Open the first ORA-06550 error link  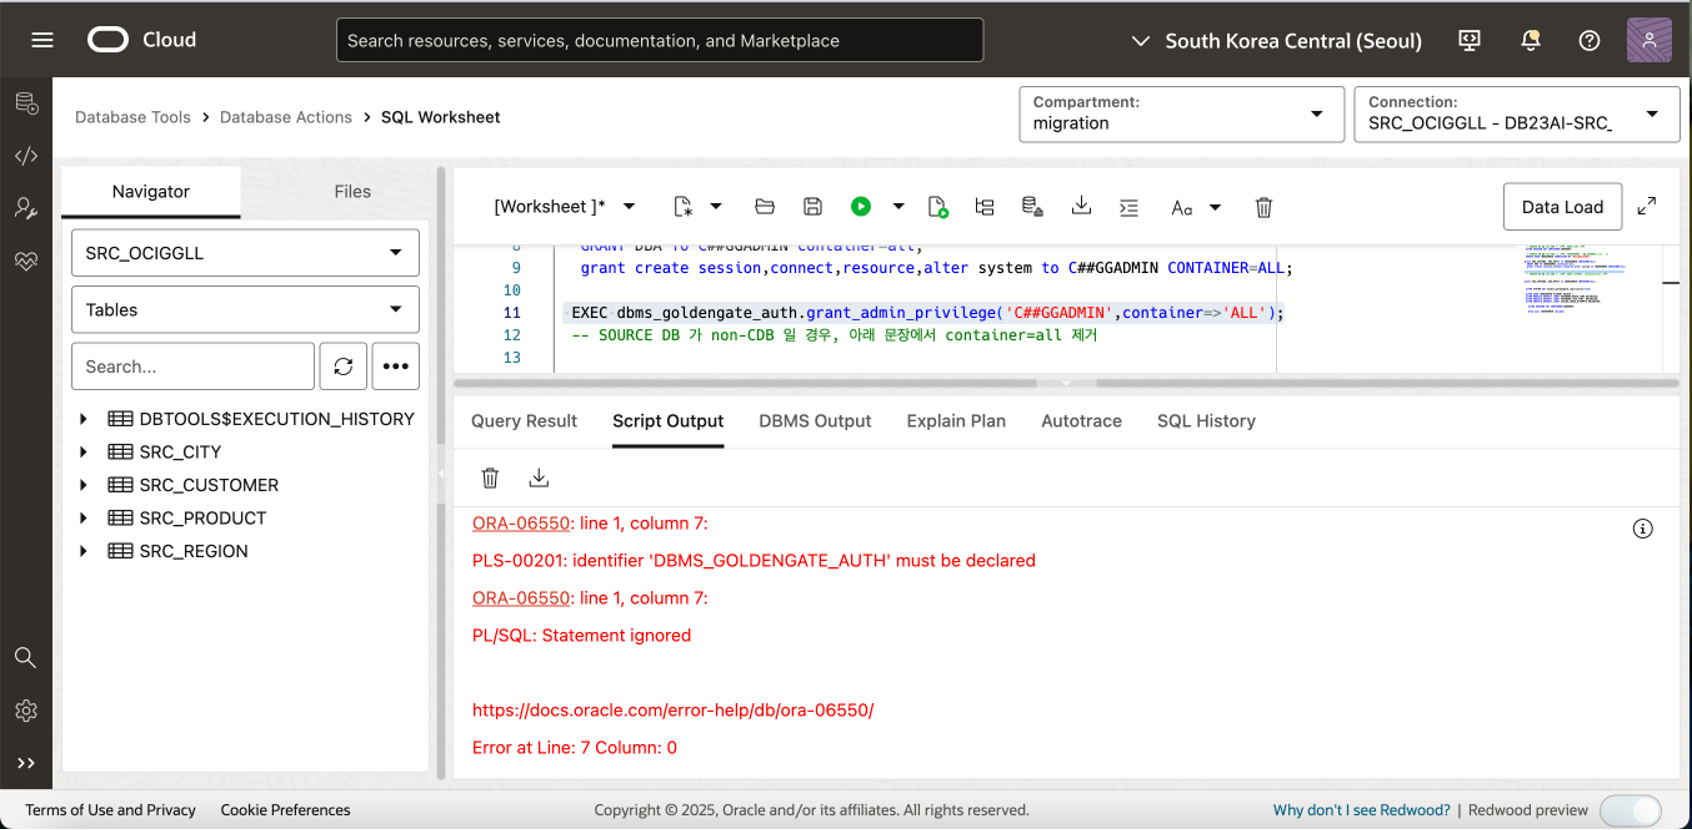click(521, 523)
